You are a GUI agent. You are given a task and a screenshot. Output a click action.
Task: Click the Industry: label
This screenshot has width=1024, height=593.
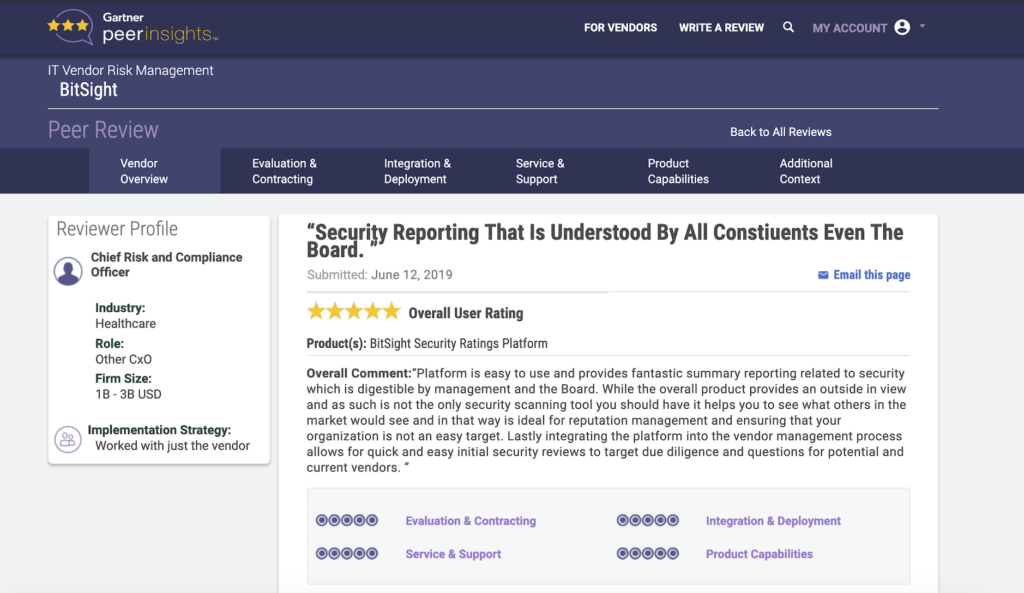tap(120, 308)
